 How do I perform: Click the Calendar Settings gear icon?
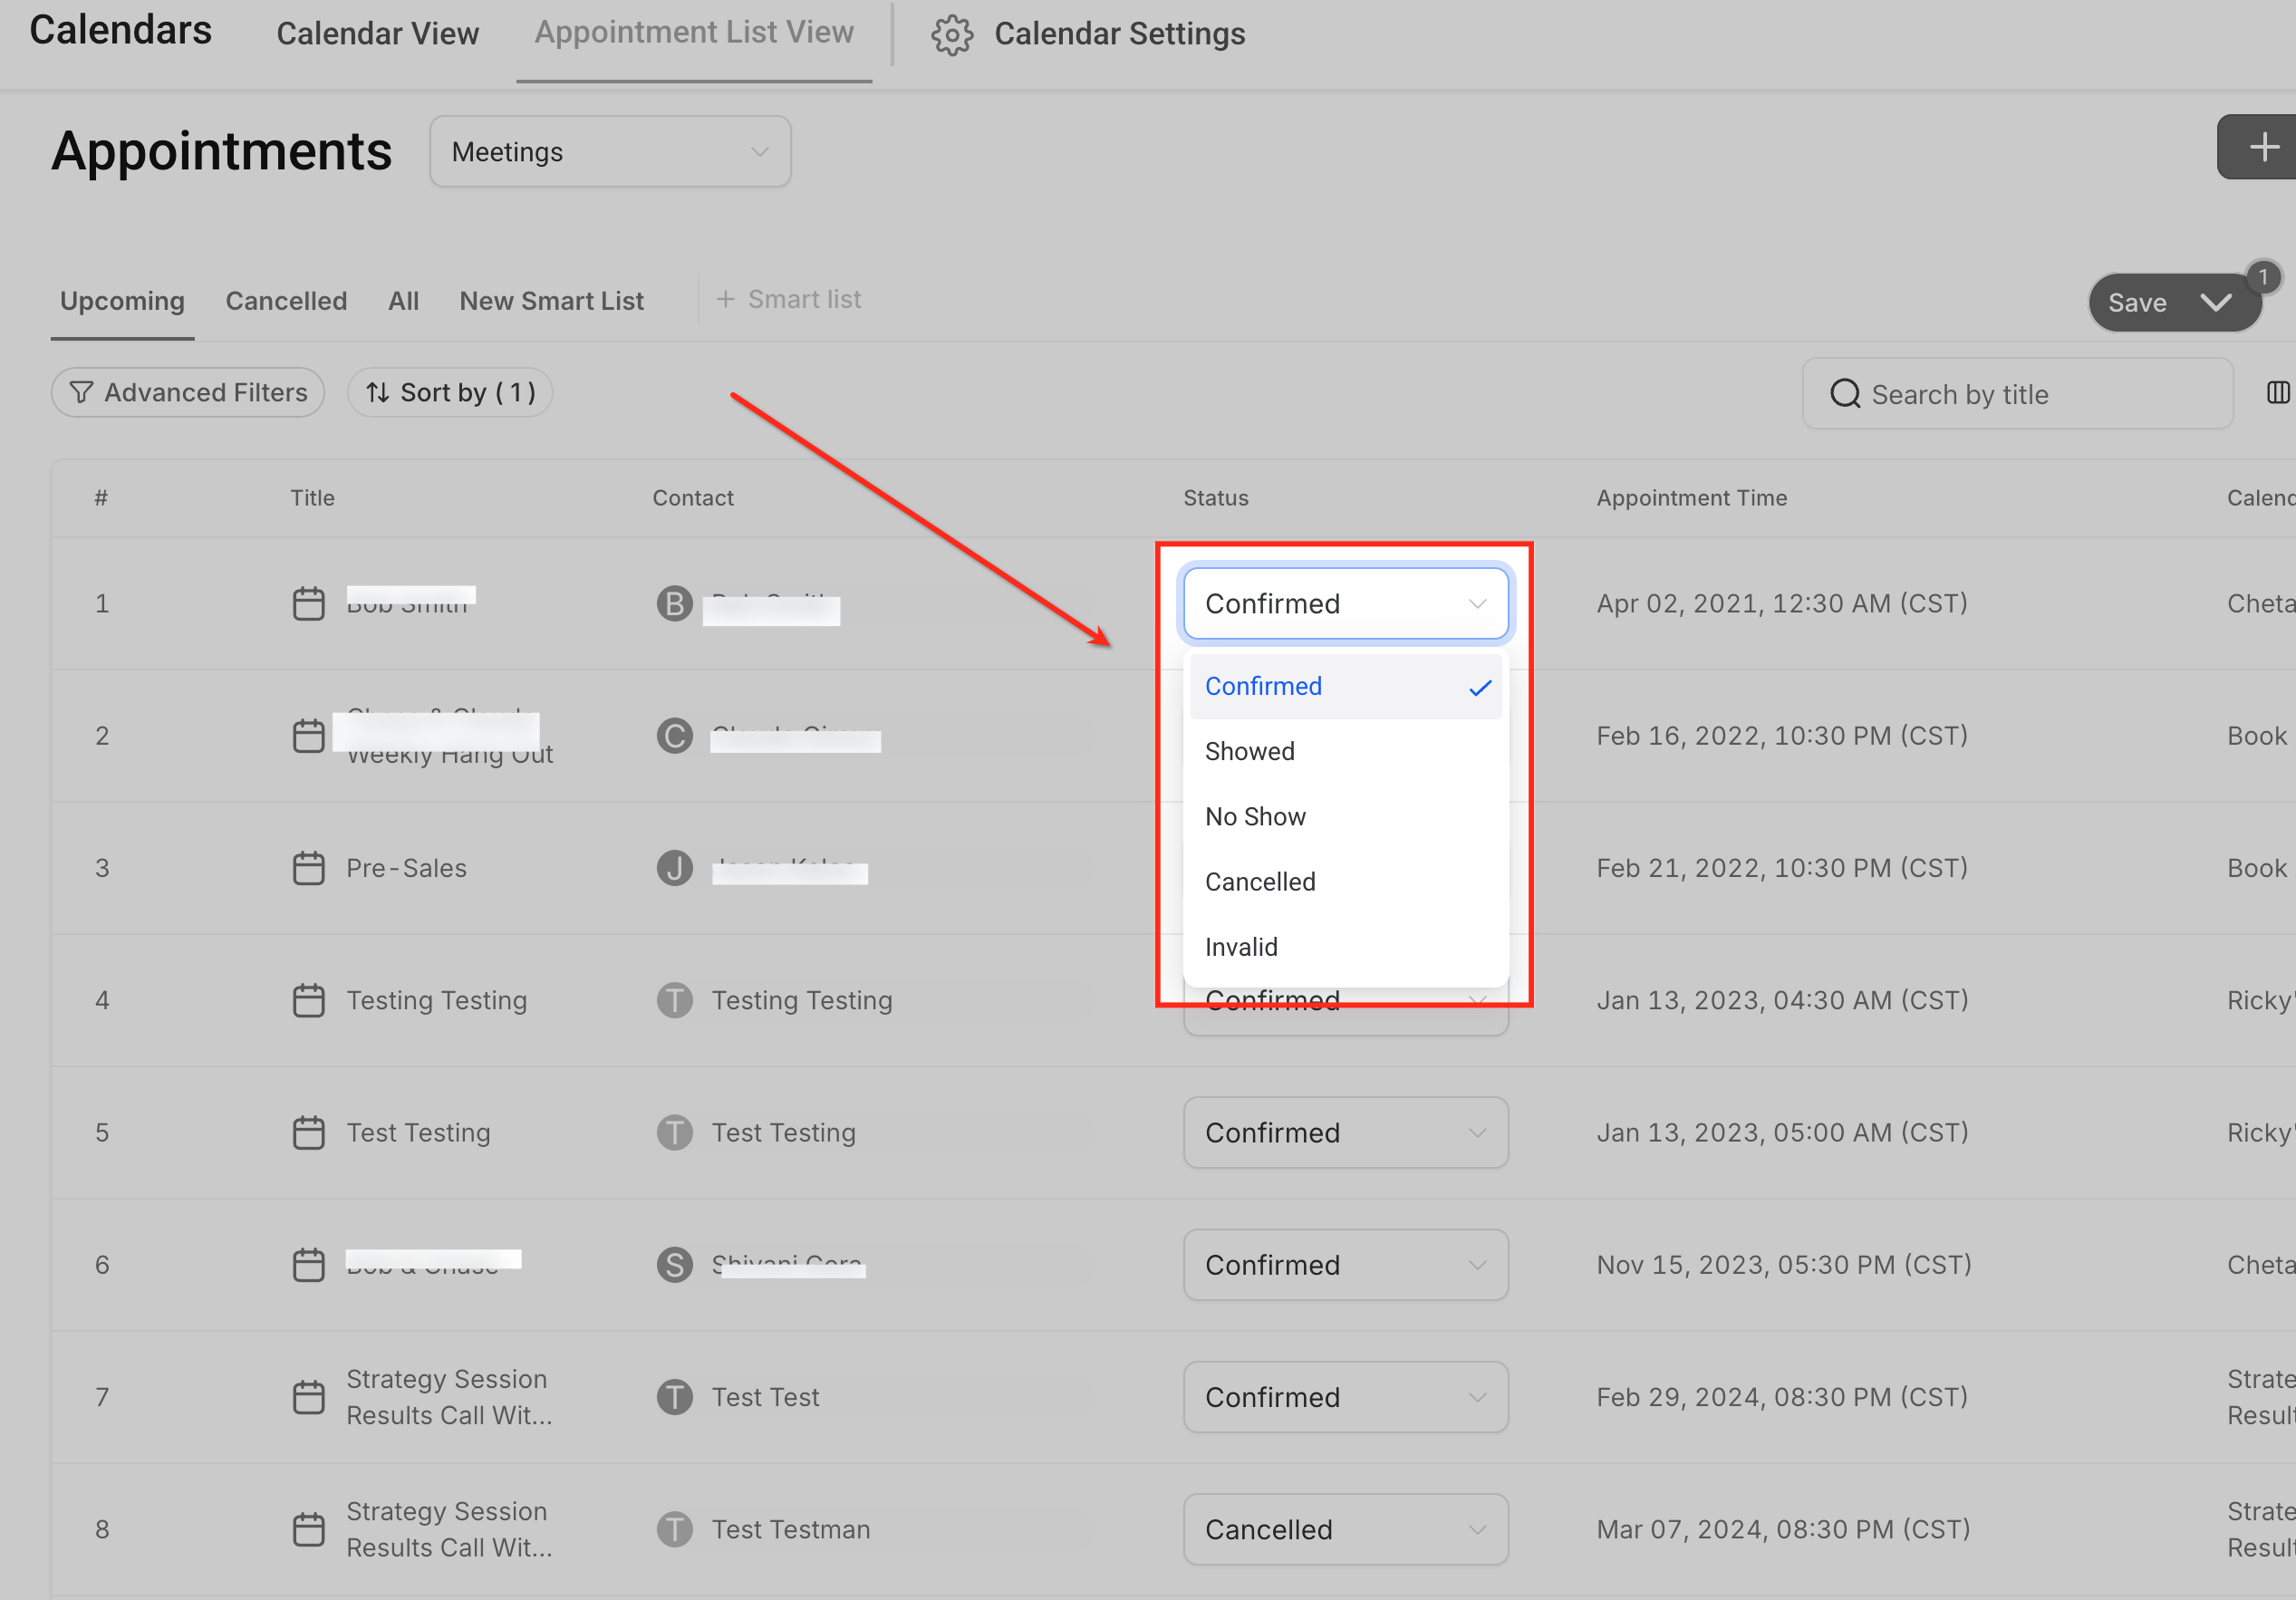click(x=951, y=35)
